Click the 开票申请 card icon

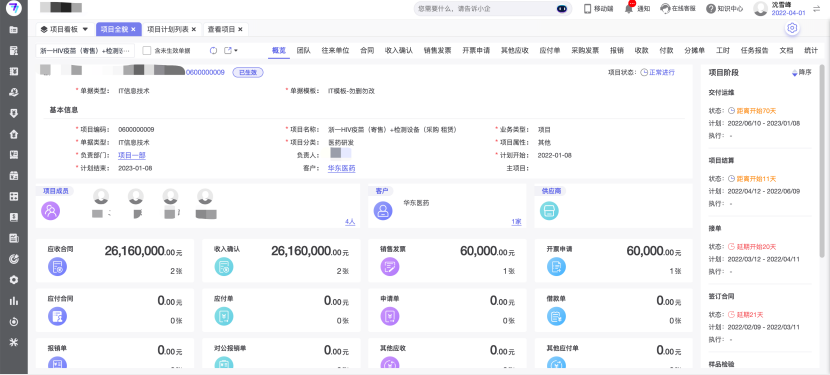tap(556, 267)
